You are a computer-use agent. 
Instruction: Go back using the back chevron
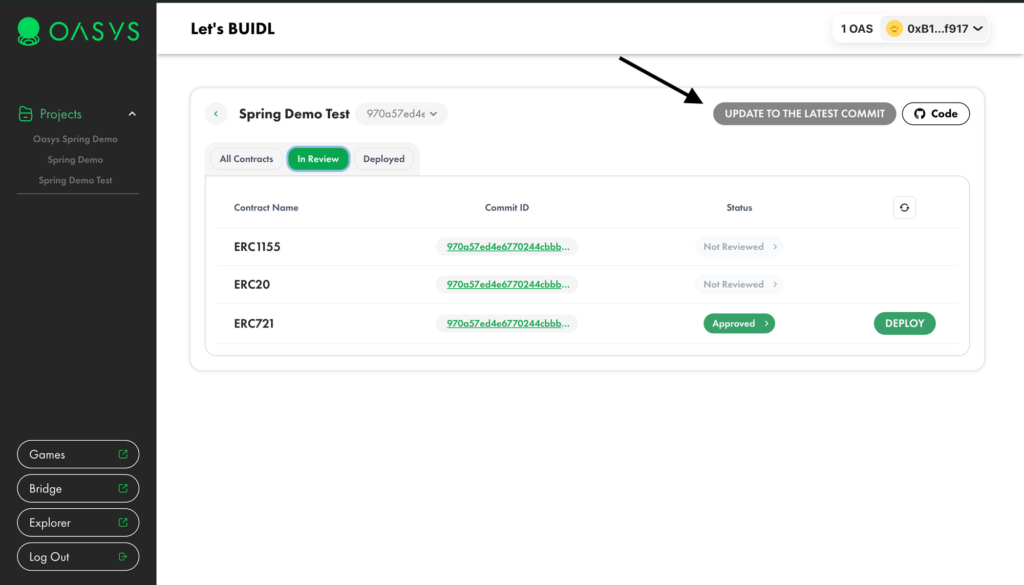tap(216, 114)
